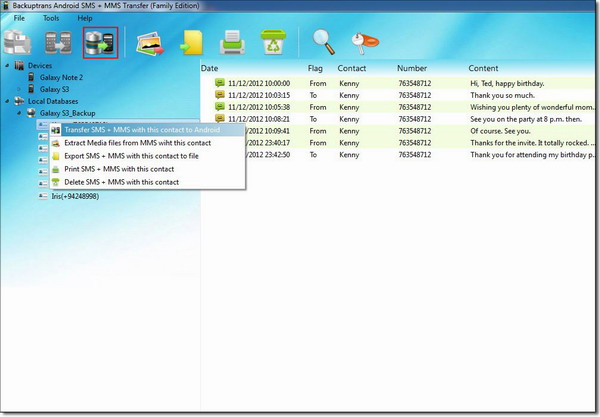Collapse the Local Databases tree node
The height and width of the screenshot is (417, 600).
tap(7, 101)
